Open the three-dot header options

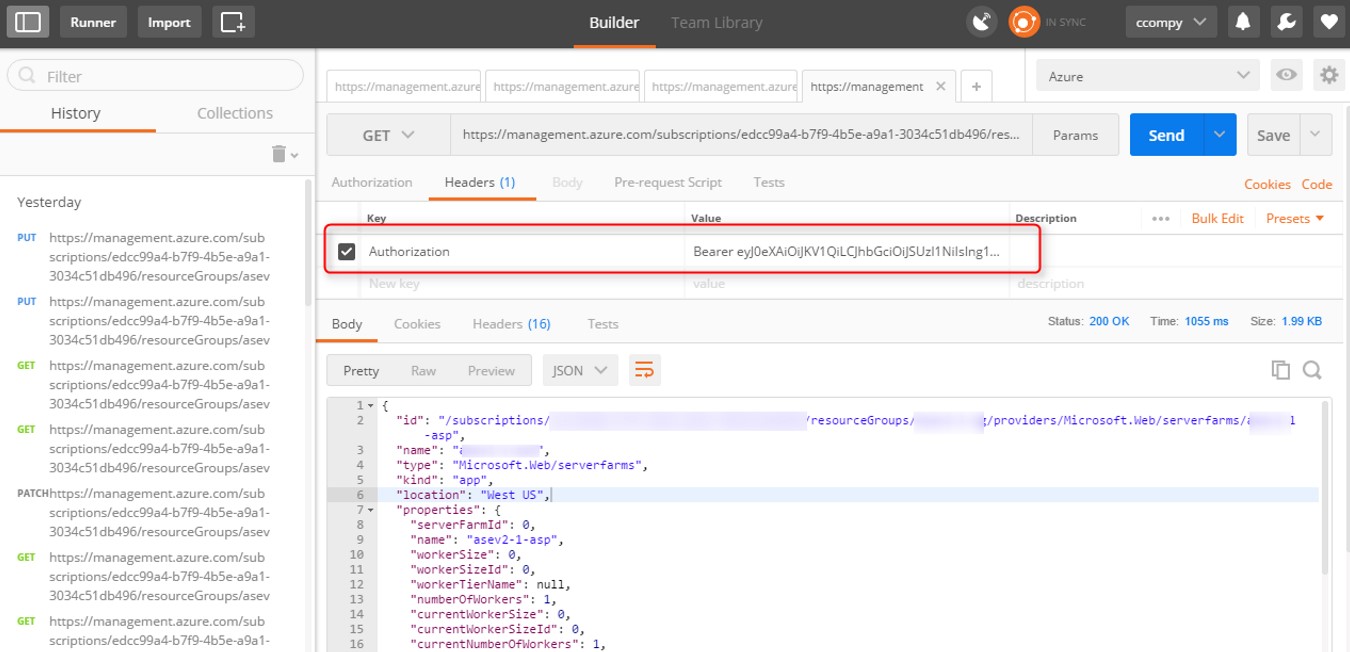pyautogui.click(x=1160, y=218)
